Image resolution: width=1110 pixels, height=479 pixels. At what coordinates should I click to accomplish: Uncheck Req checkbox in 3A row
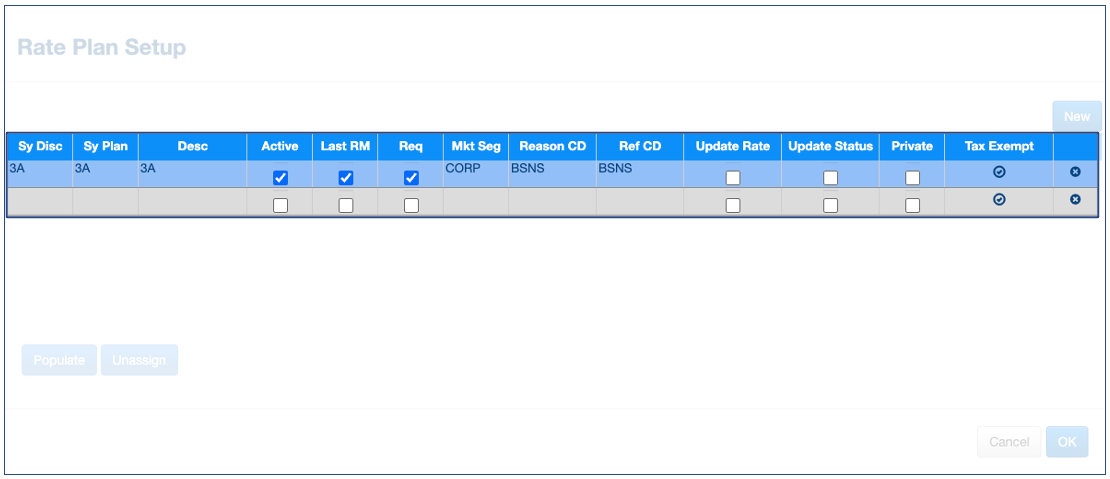click(x=411, y=178)
